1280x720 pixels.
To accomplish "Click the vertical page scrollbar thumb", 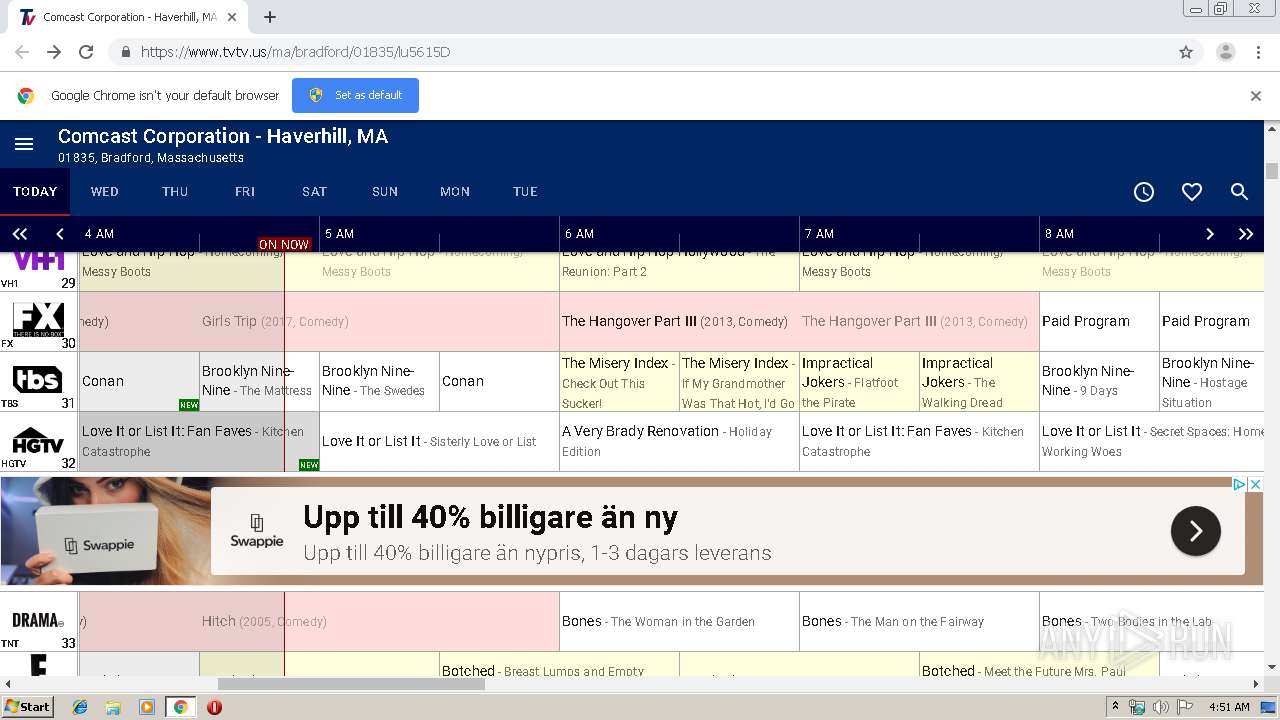I will pyautogui.click(x=1272, y=171).
